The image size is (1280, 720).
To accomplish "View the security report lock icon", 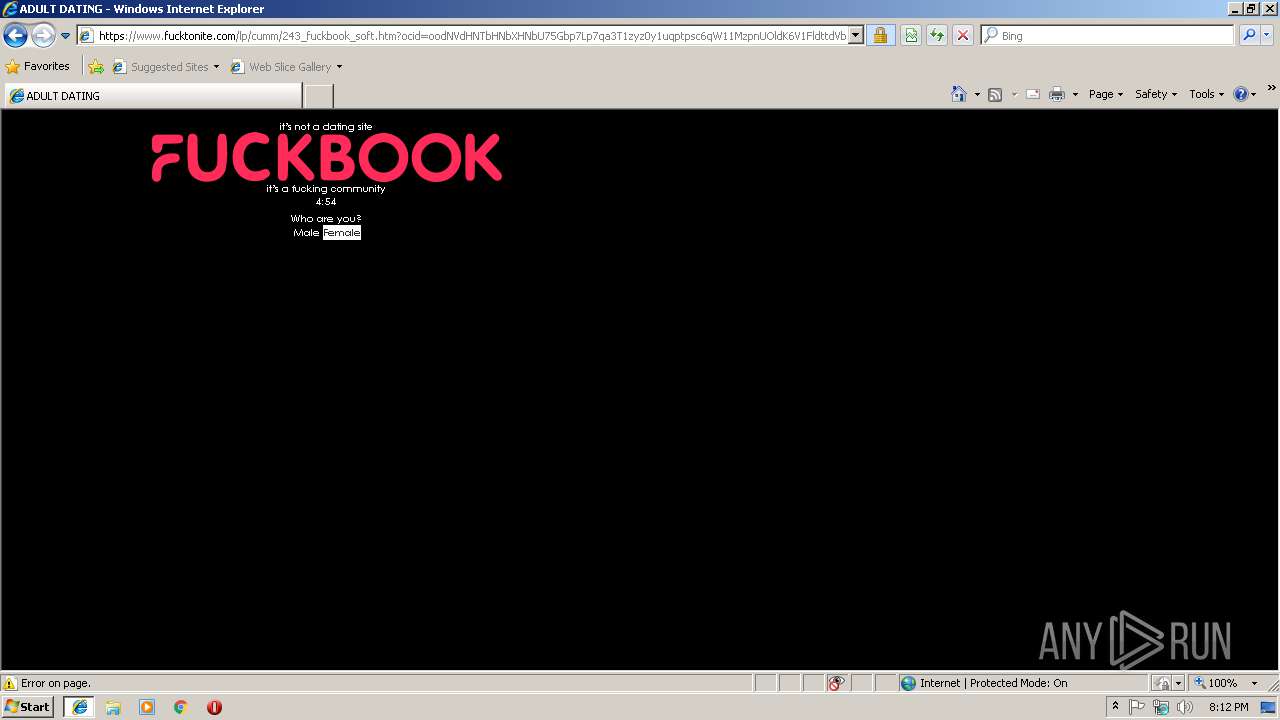I will click(x=880, y=36).
